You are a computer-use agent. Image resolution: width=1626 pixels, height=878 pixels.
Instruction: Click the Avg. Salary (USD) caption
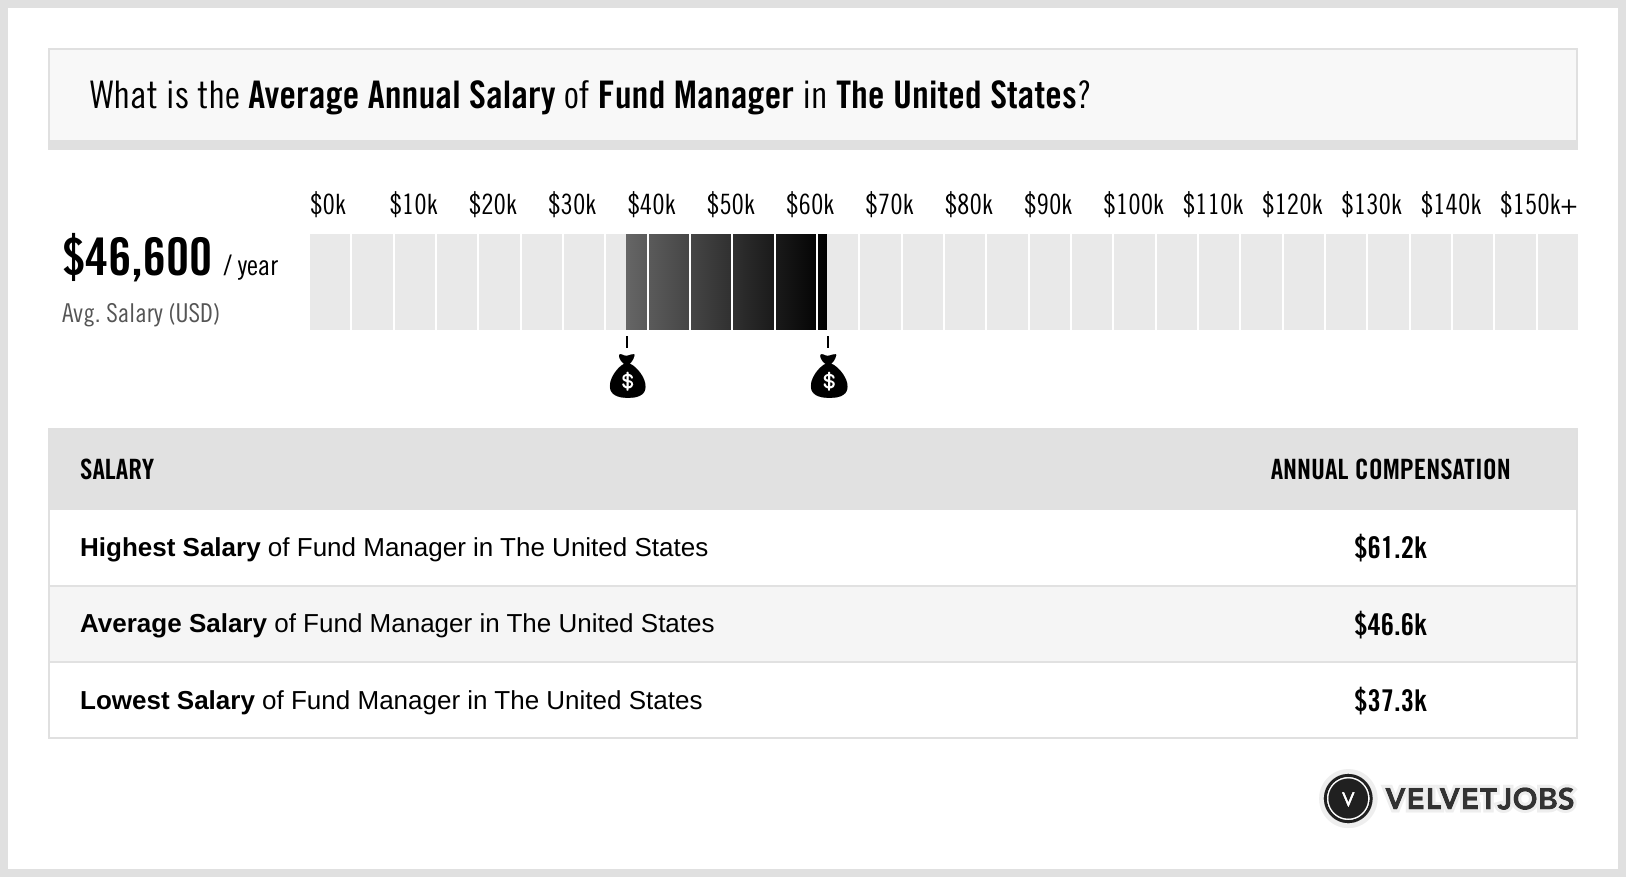(141, 314)
